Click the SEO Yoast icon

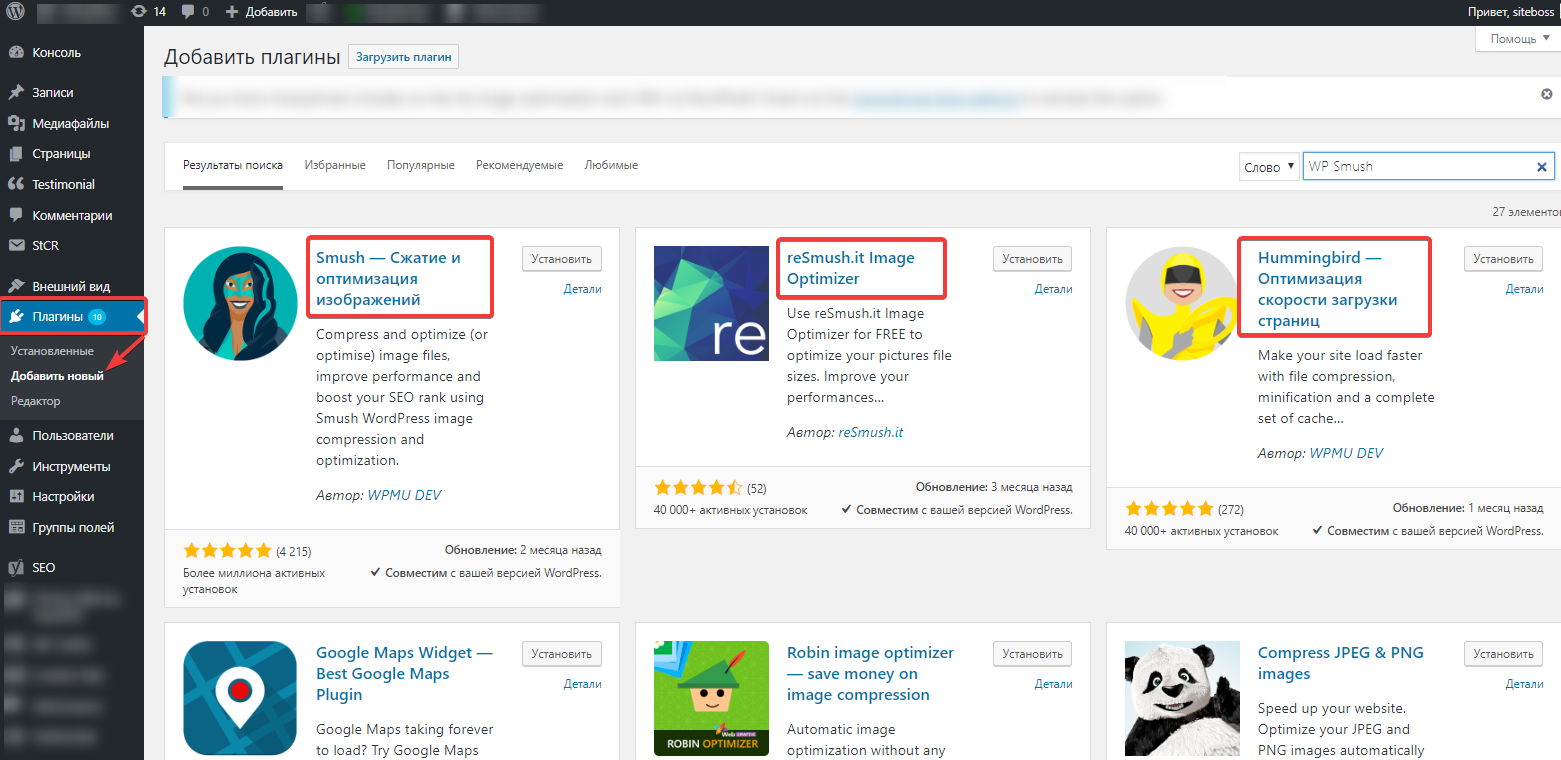pyautogui.click(x=16, y=567)
